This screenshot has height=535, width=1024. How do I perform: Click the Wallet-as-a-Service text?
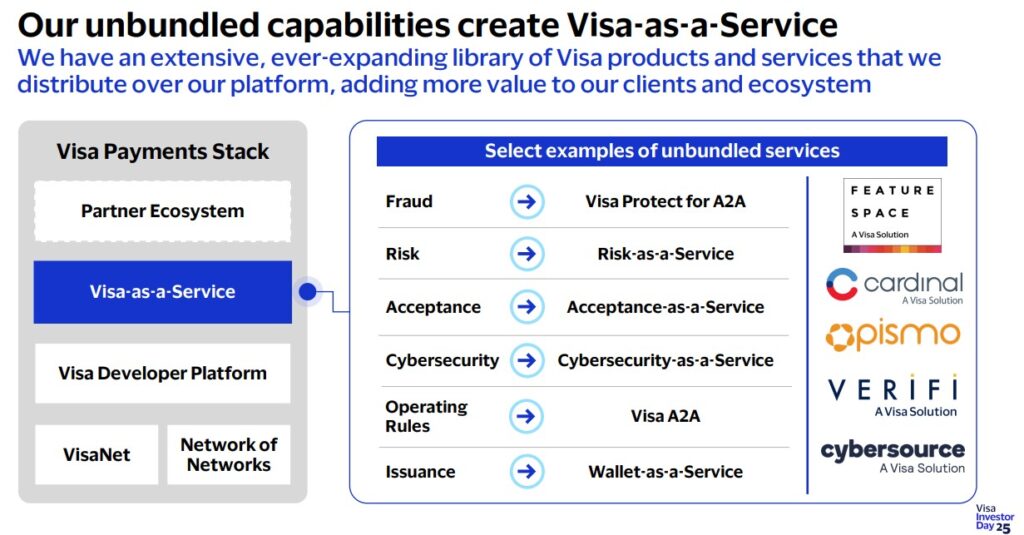click(665, 472)
